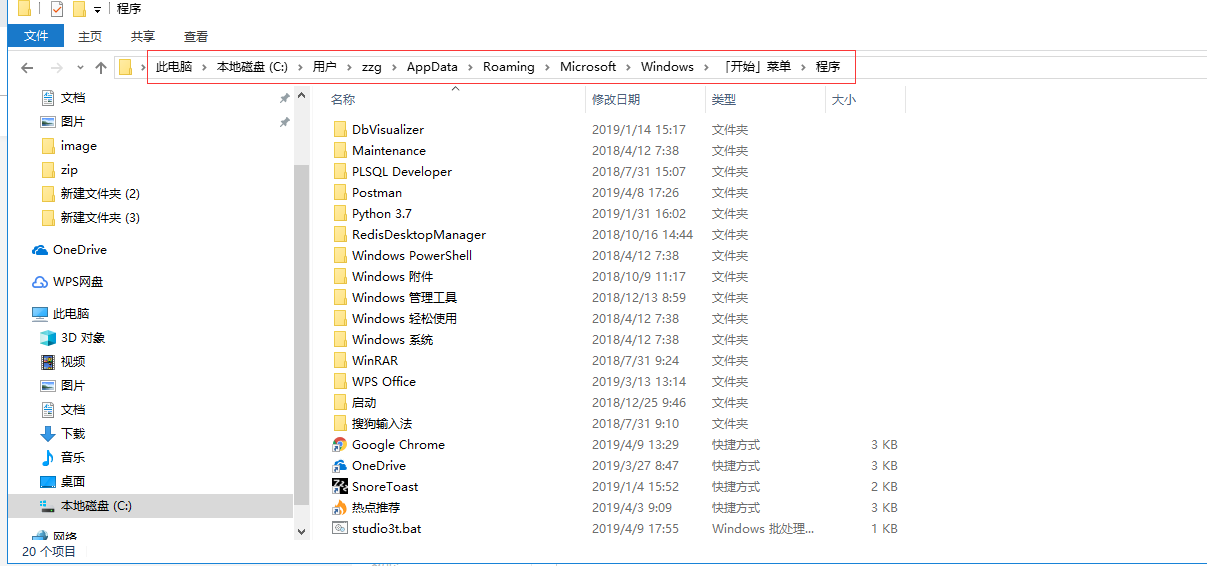Select the OneDrive shortcut icon in file list
Viewport: 1207px width, 566px height.
pyautogui.click(x=340, y=466)
